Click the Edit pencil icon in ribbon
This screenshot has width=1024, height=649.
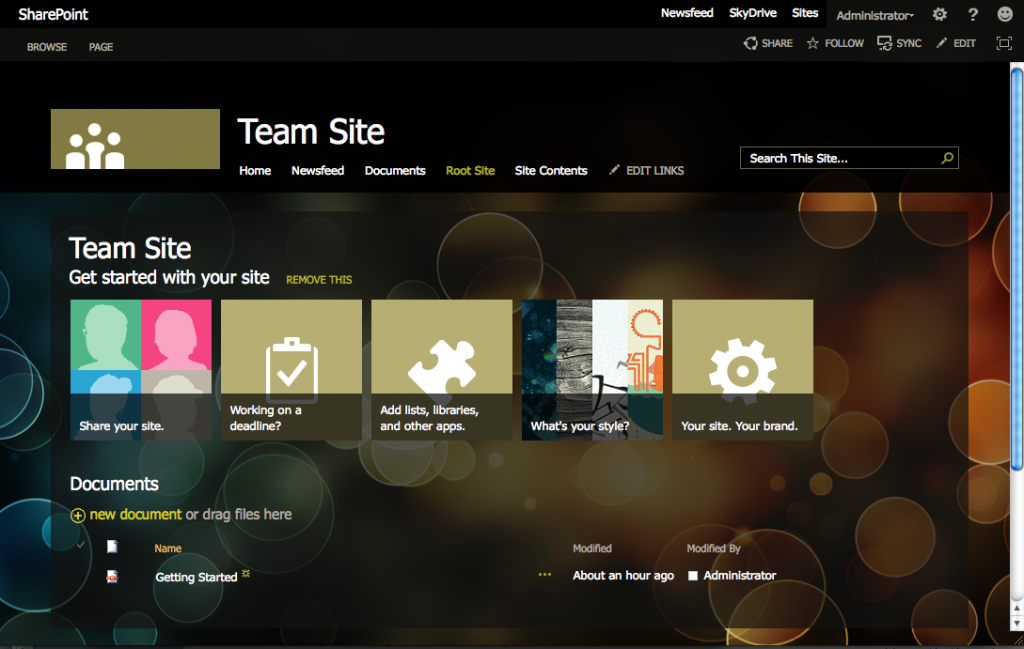941,43
